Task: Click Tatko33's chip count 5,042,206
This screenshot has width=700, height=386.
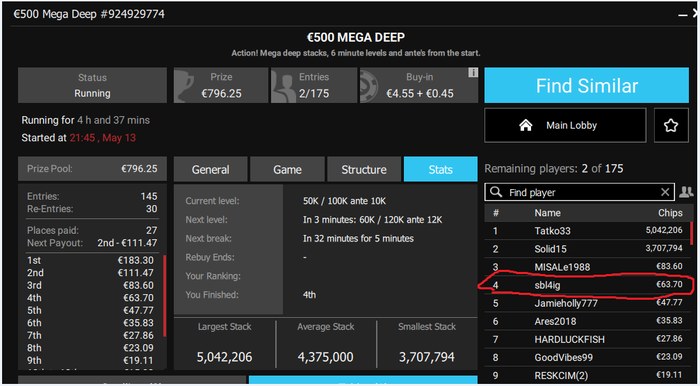Action: coord(664,230)
